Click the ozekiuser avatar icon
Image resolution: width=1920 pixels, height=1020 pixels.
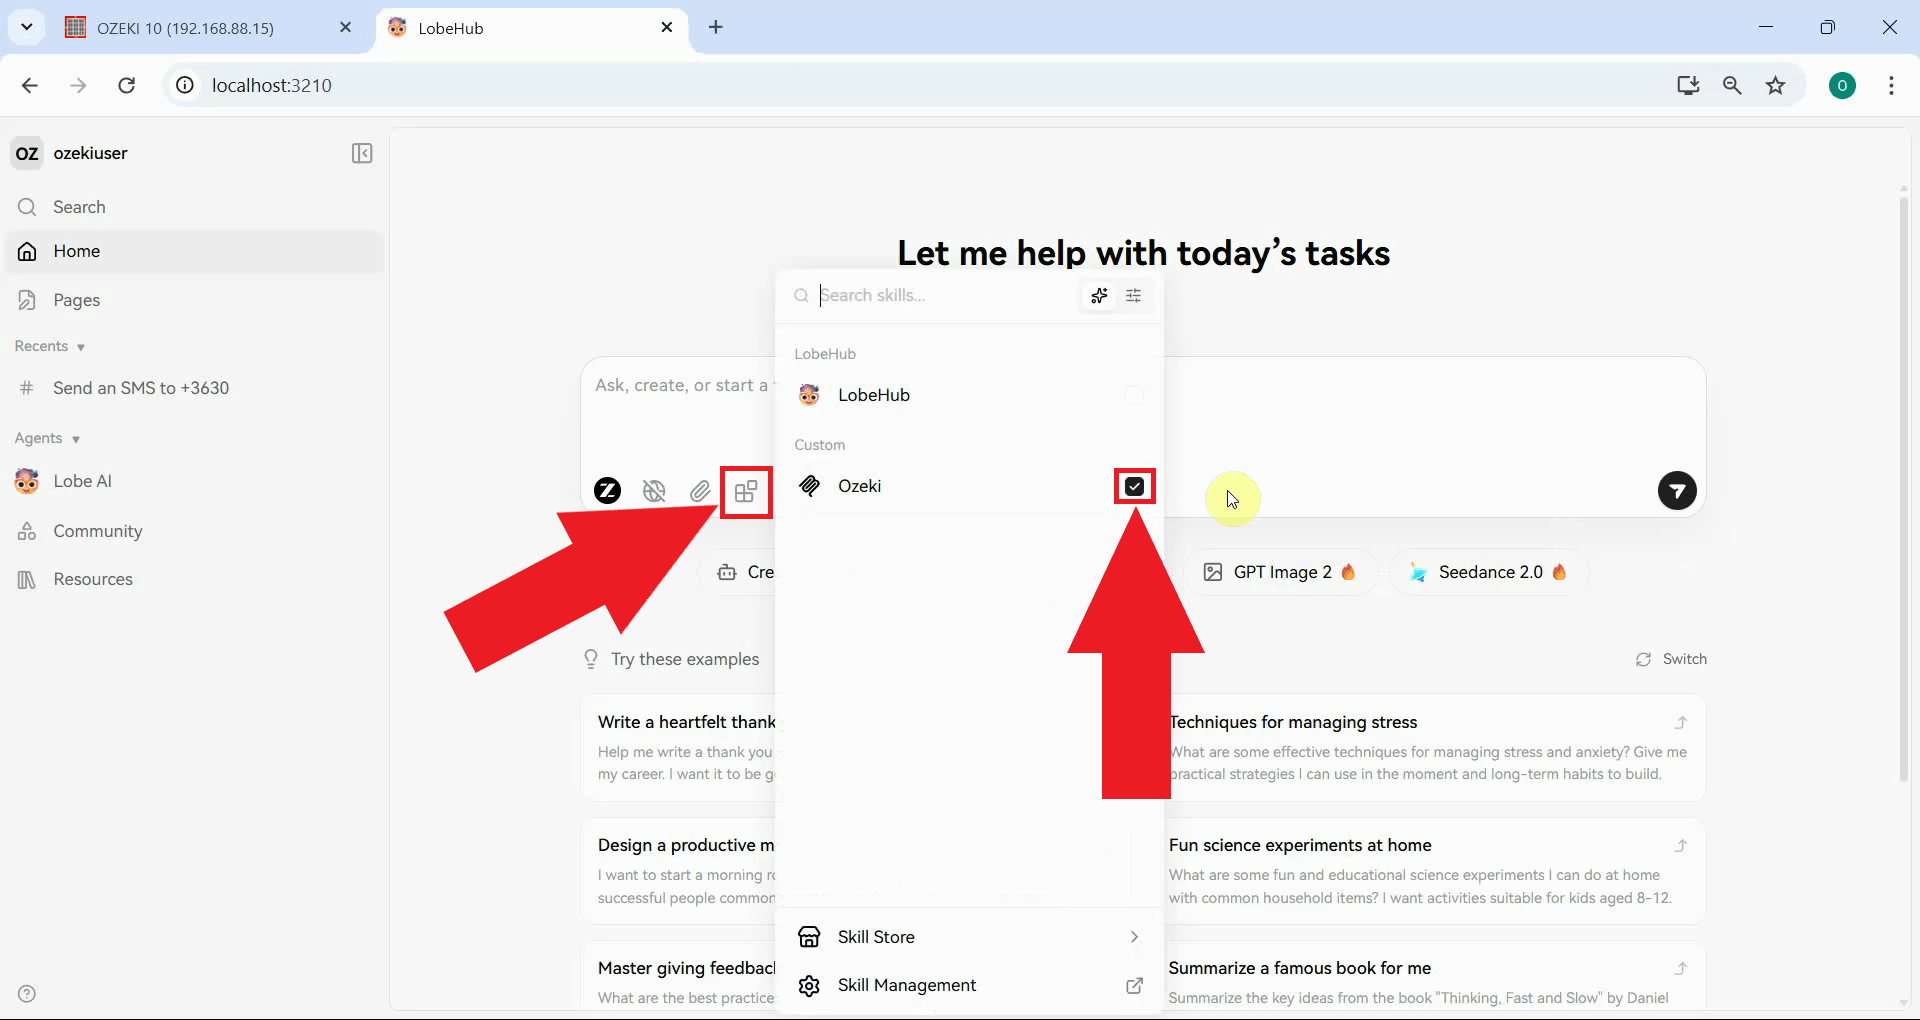point(27,153)
